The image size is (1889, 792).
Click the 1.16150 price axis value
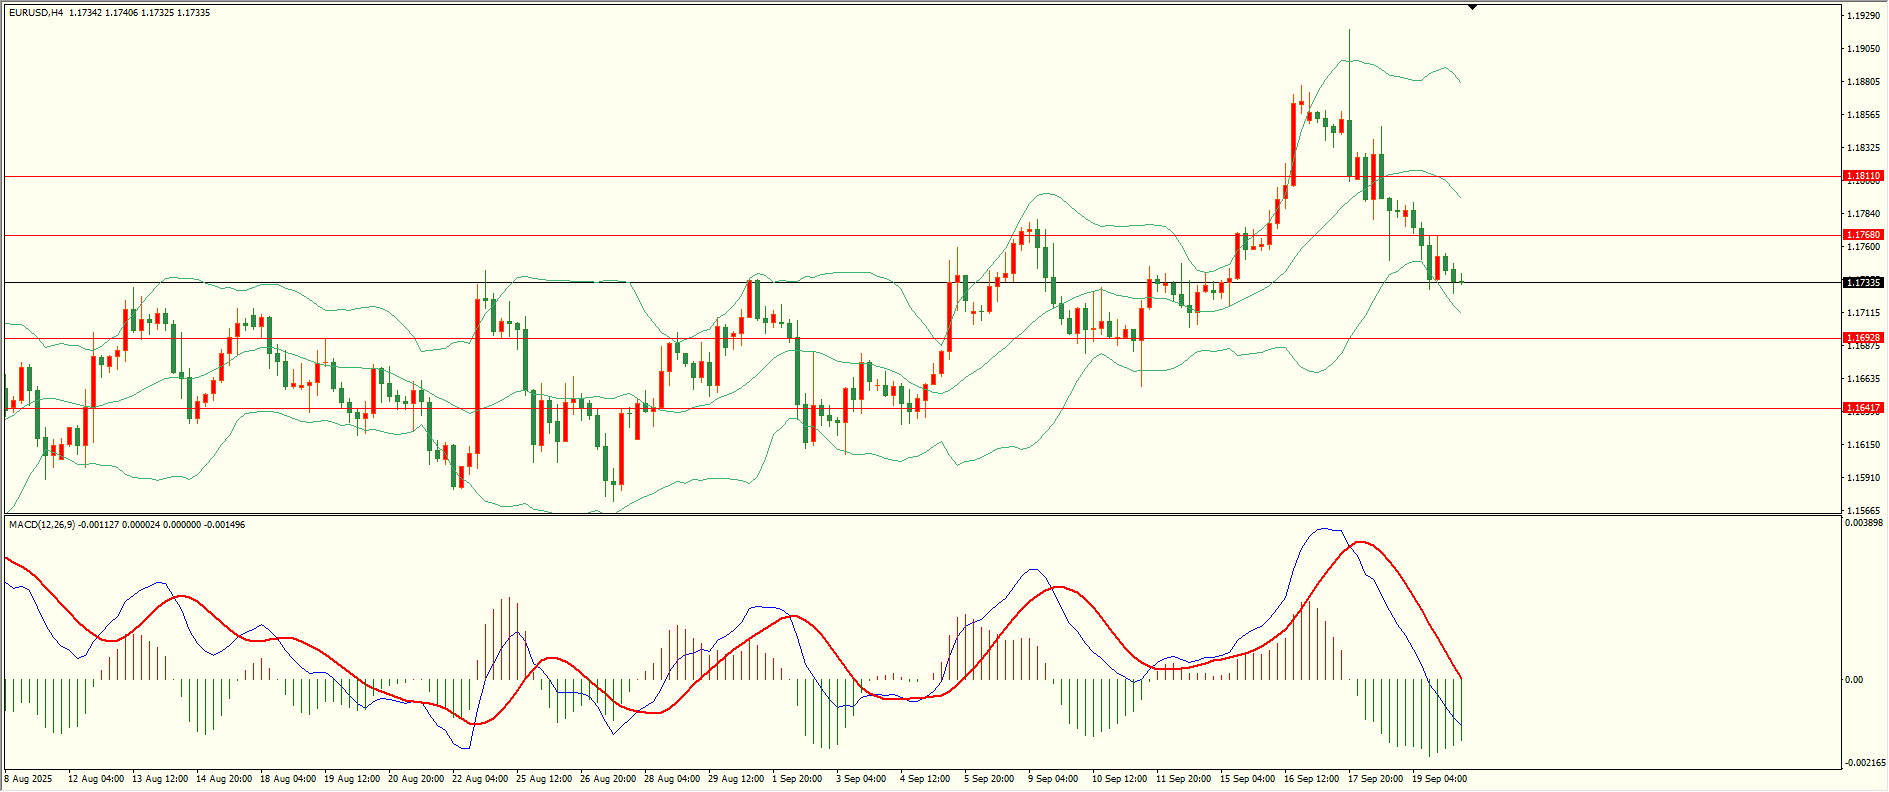click(x=1863, y=445)
